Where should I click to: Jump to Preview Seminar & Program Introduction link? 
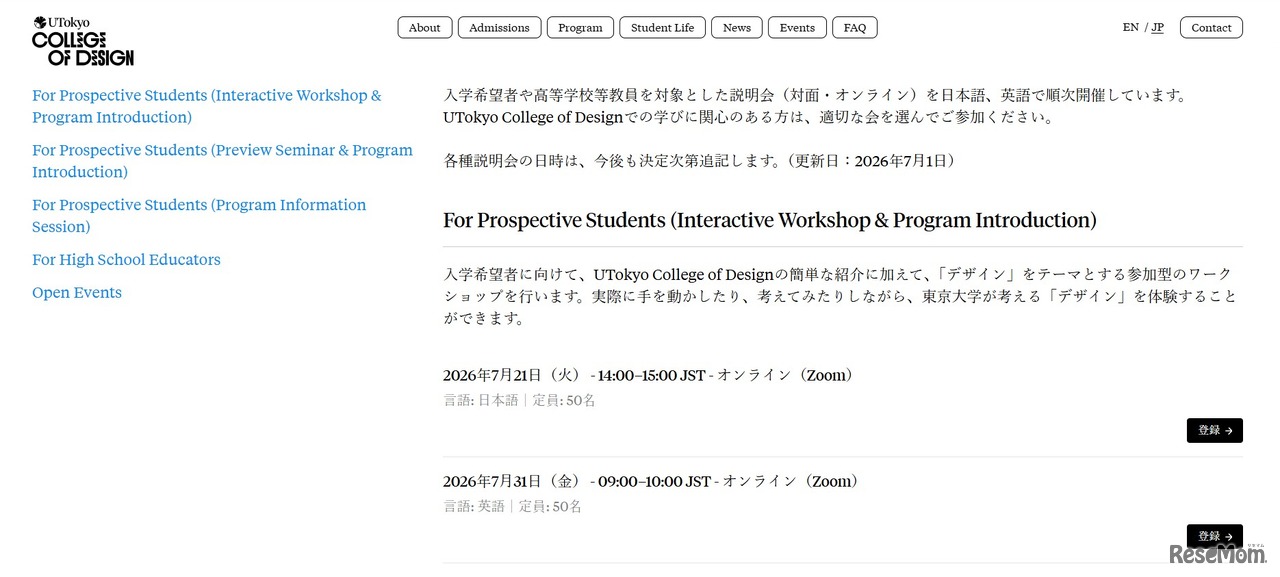tap(222, 161)
